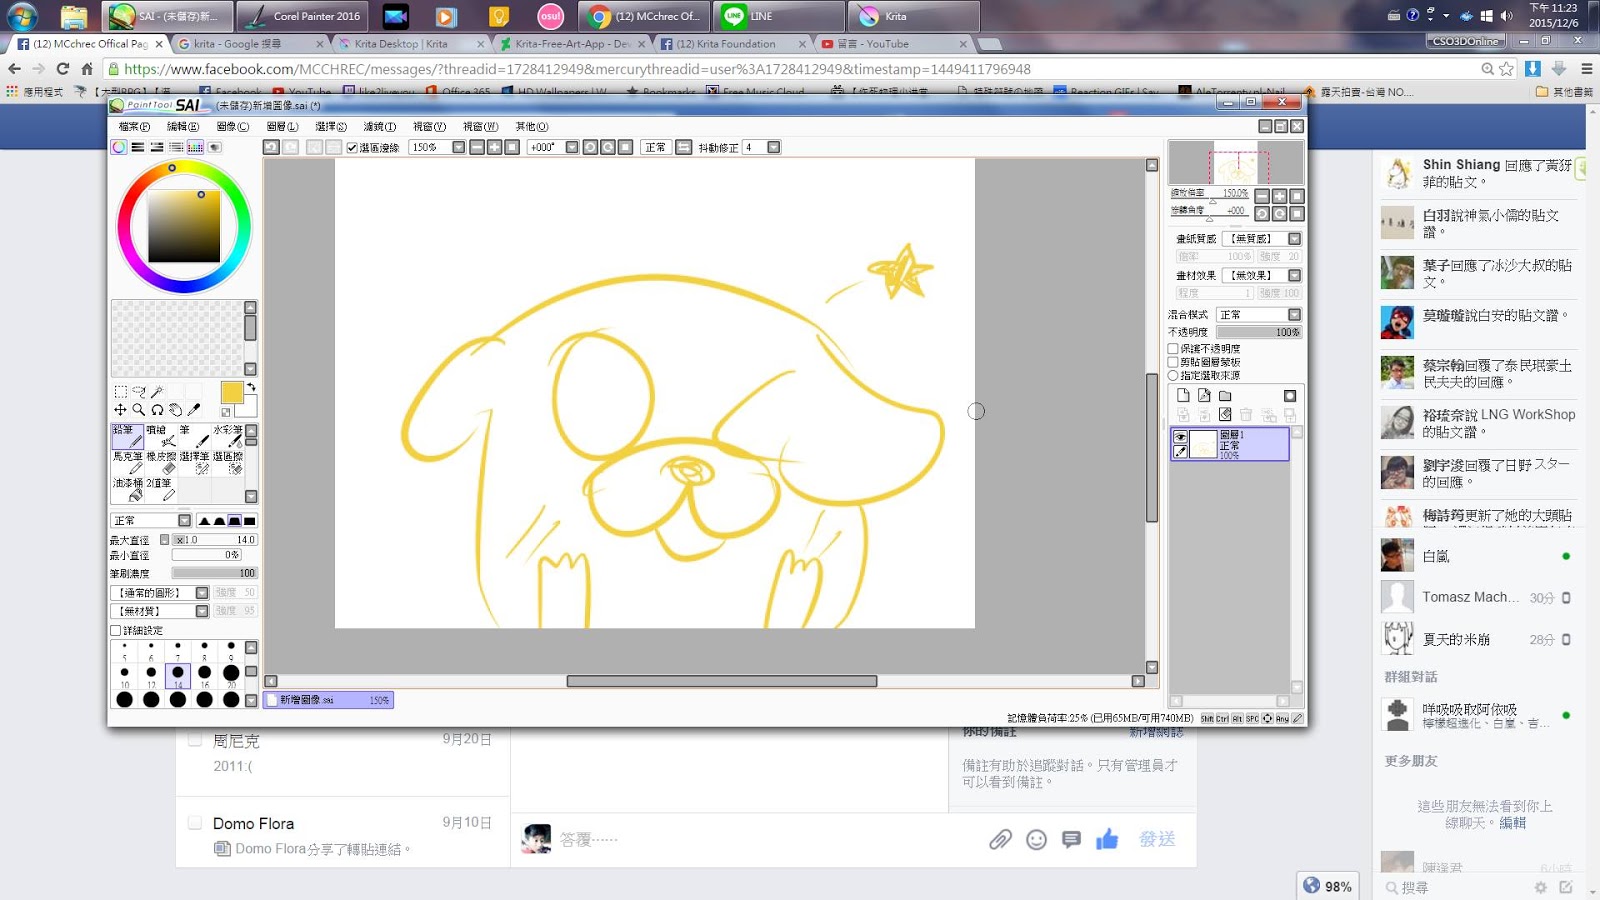Open the 抖動修正 stabilizer dropdown

click(x=773, y=147)
